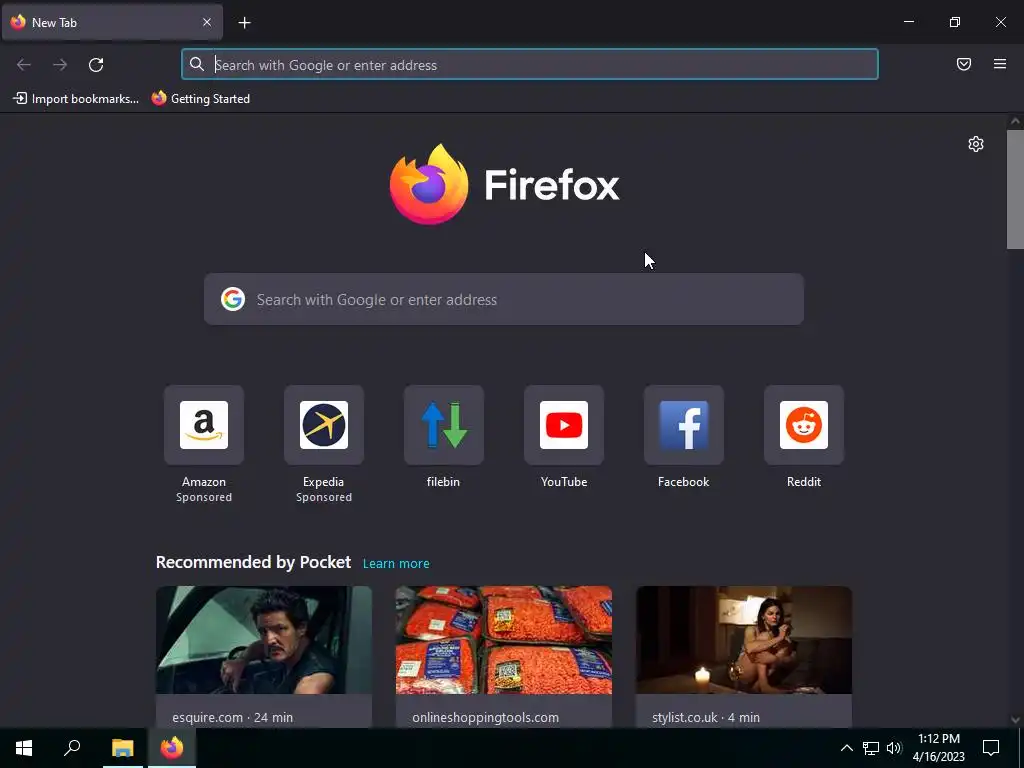Open Windows taskbar search

tap(72, 748)
